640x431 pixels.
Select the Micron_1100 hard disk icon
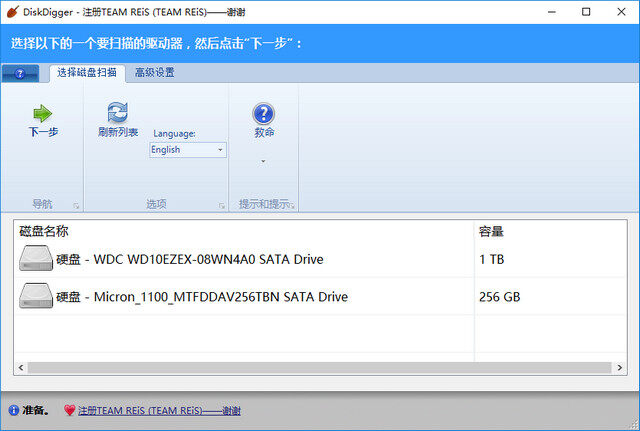pos(36,295)
